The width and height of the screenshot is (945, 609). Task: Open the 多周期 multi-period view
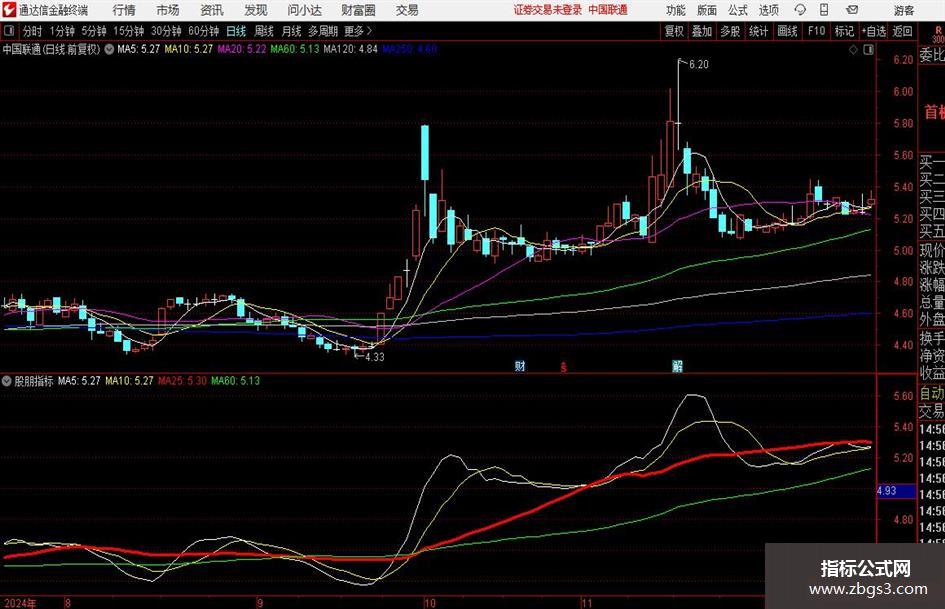(323, 31)
